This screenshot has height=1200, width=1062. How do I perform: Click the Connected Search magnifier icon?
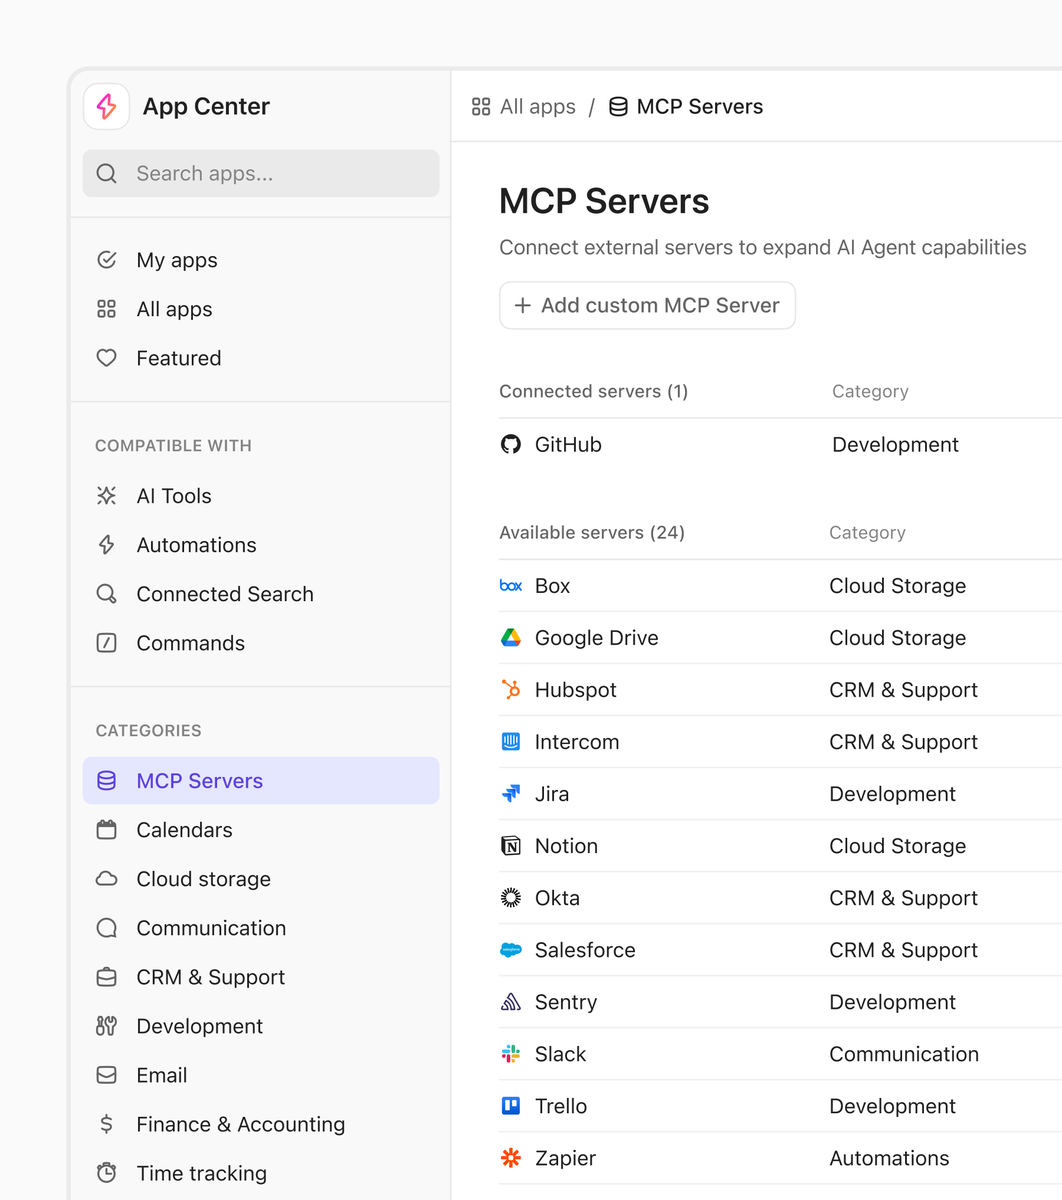pos(107,594)
